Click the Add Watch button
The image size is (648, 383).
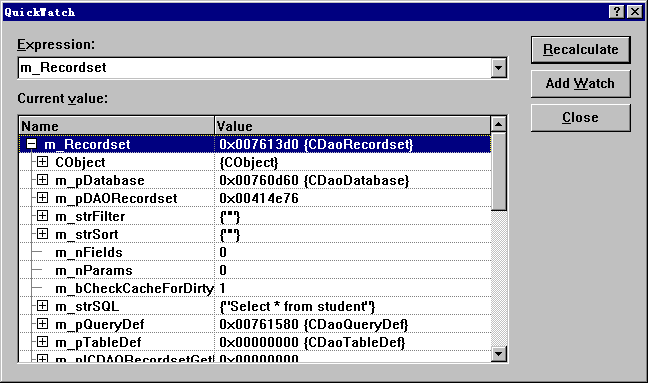(581, 83)
